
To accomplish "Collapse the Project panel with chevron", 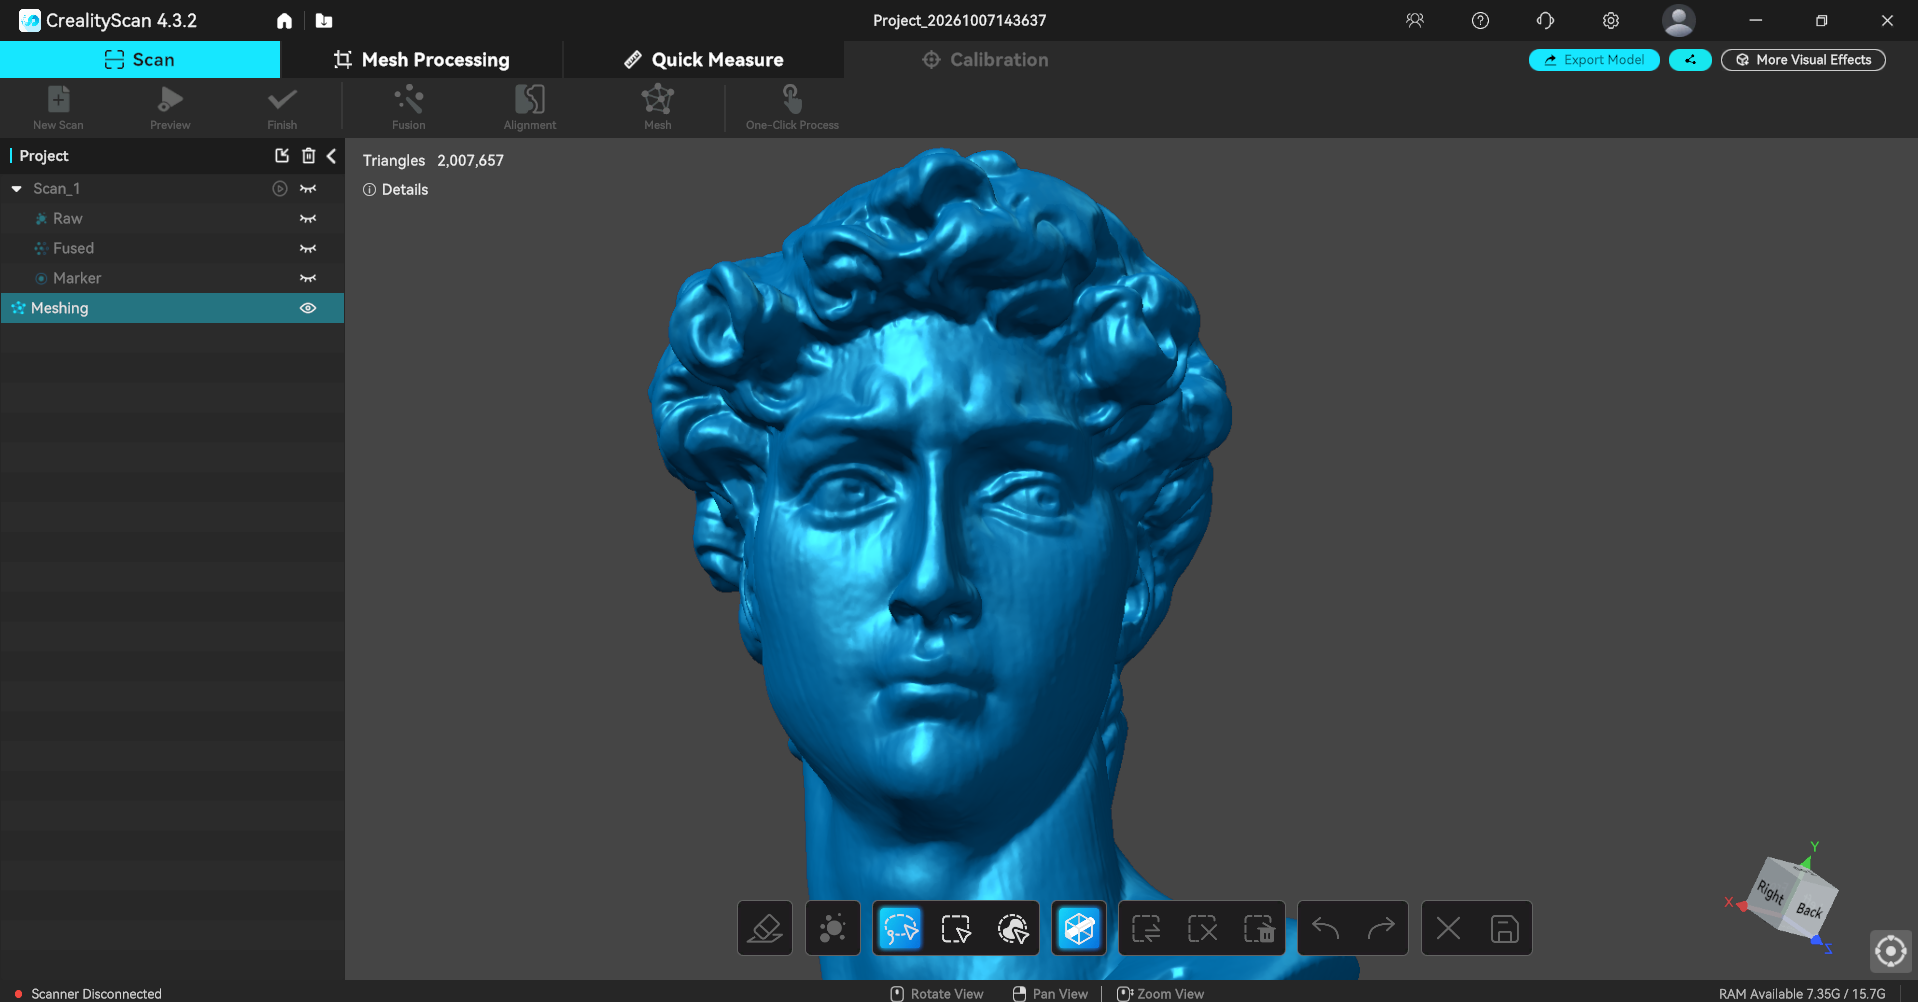I will pos(332,156).
